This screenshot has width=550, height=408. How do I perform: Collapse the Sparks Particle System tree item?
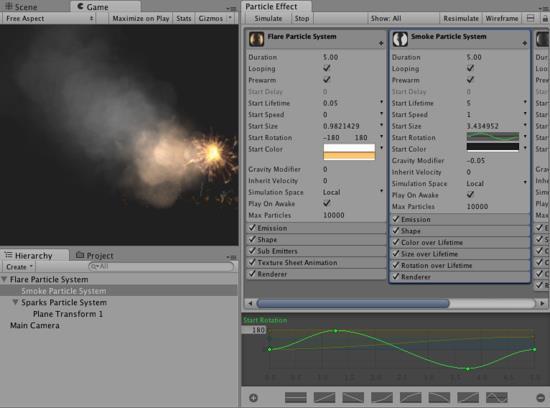coord(15,302)
